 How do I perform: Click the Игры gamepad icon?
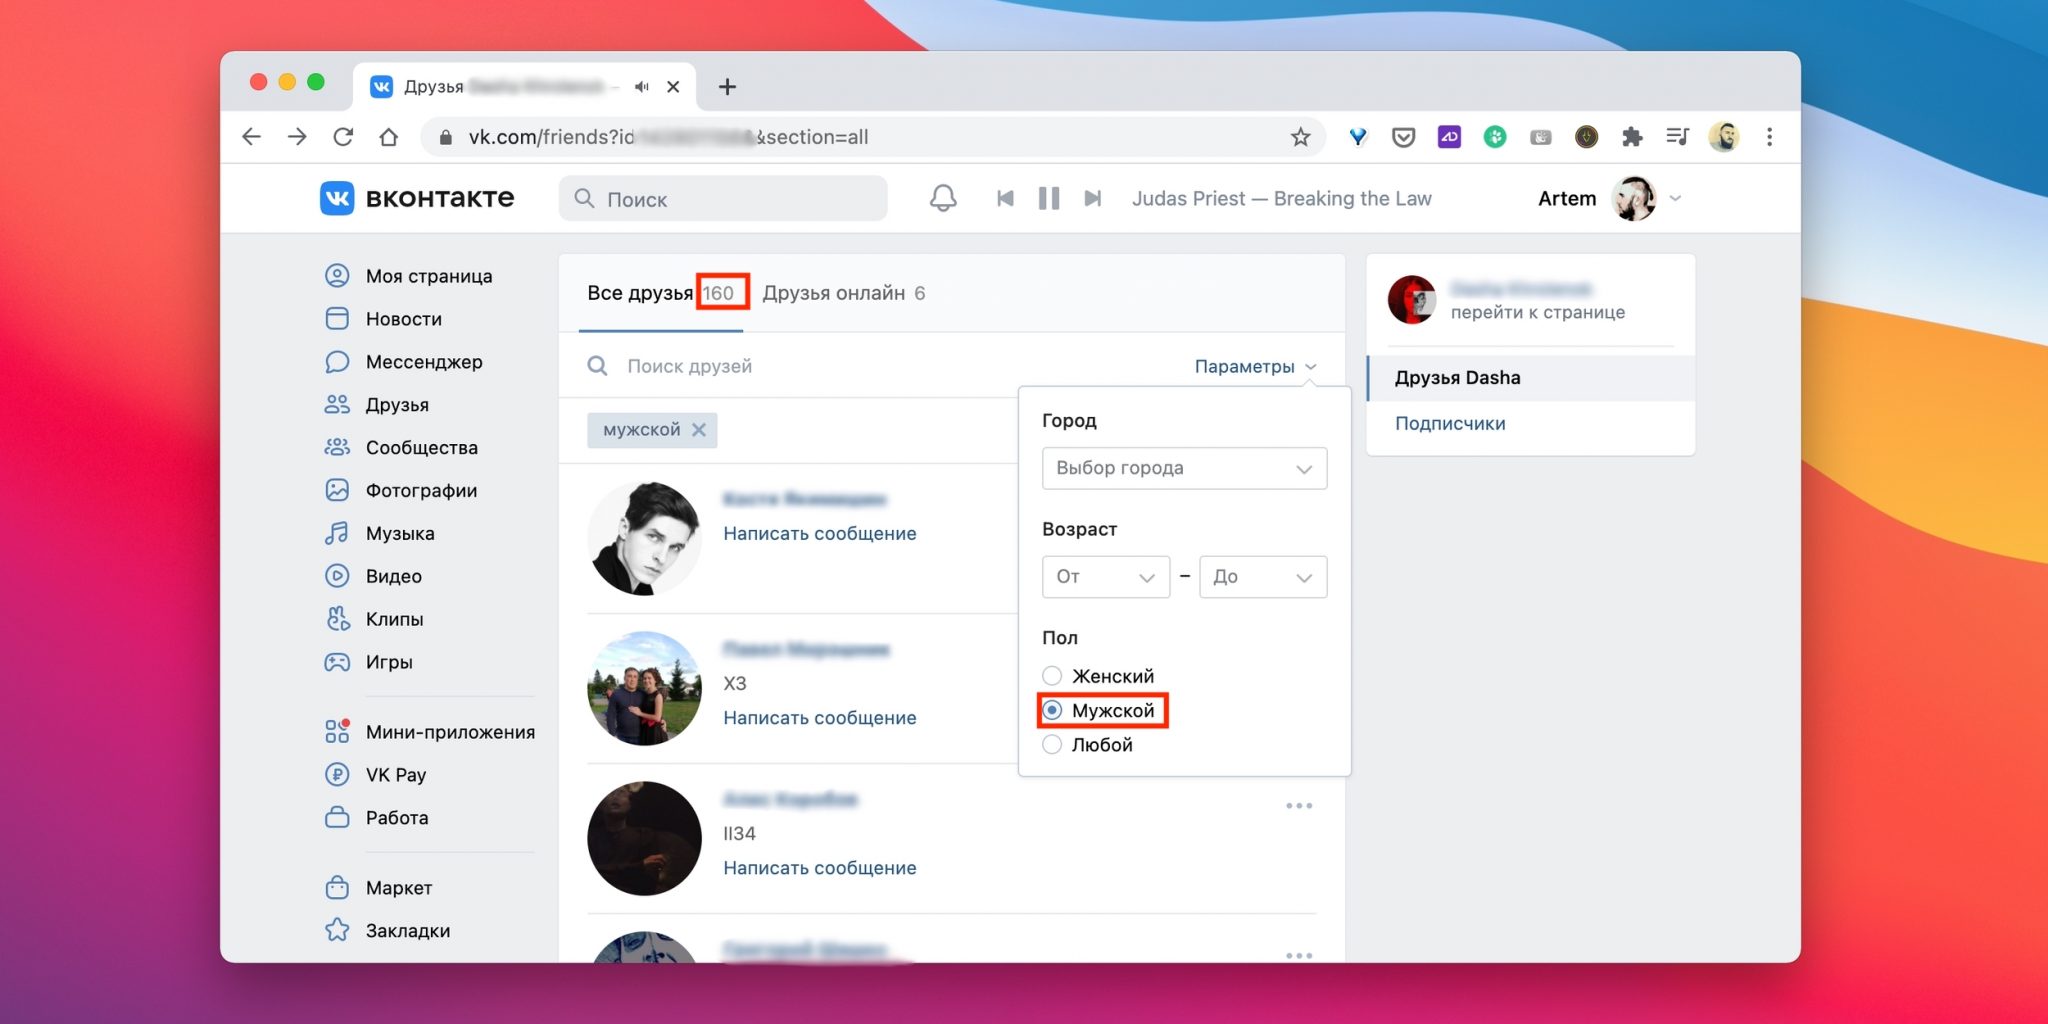tap(337, 662)
